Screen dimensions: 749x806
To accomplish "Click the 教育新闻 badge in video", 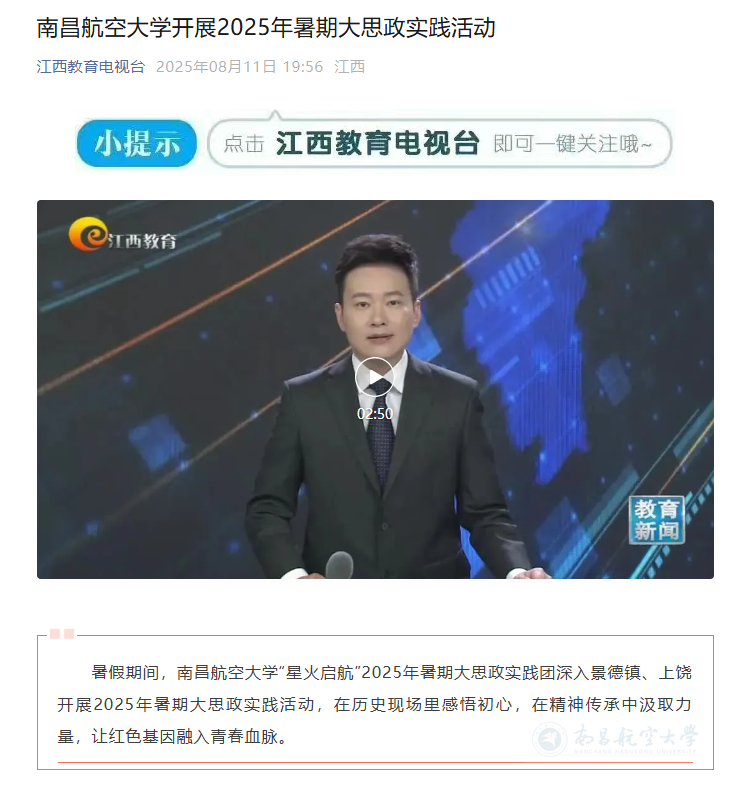I will click(656, 520).
